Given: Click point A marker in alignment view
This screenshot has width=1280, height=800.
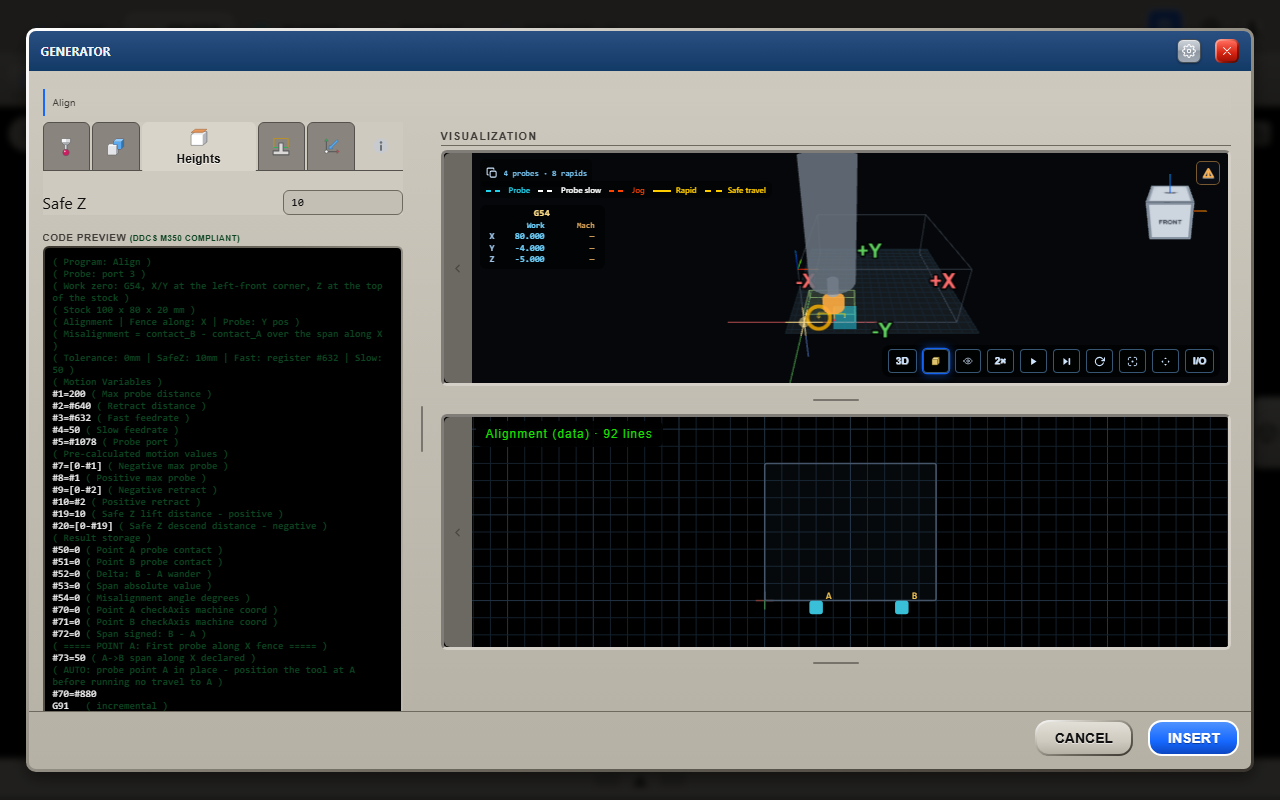Looking at the screenshot, I should [816, 607].
